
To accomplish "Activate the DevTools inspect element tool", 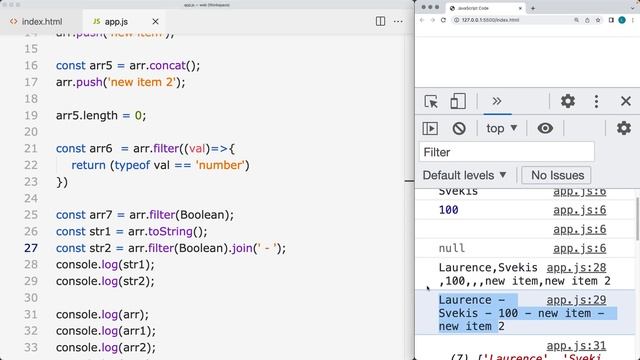I will point(431,101).
